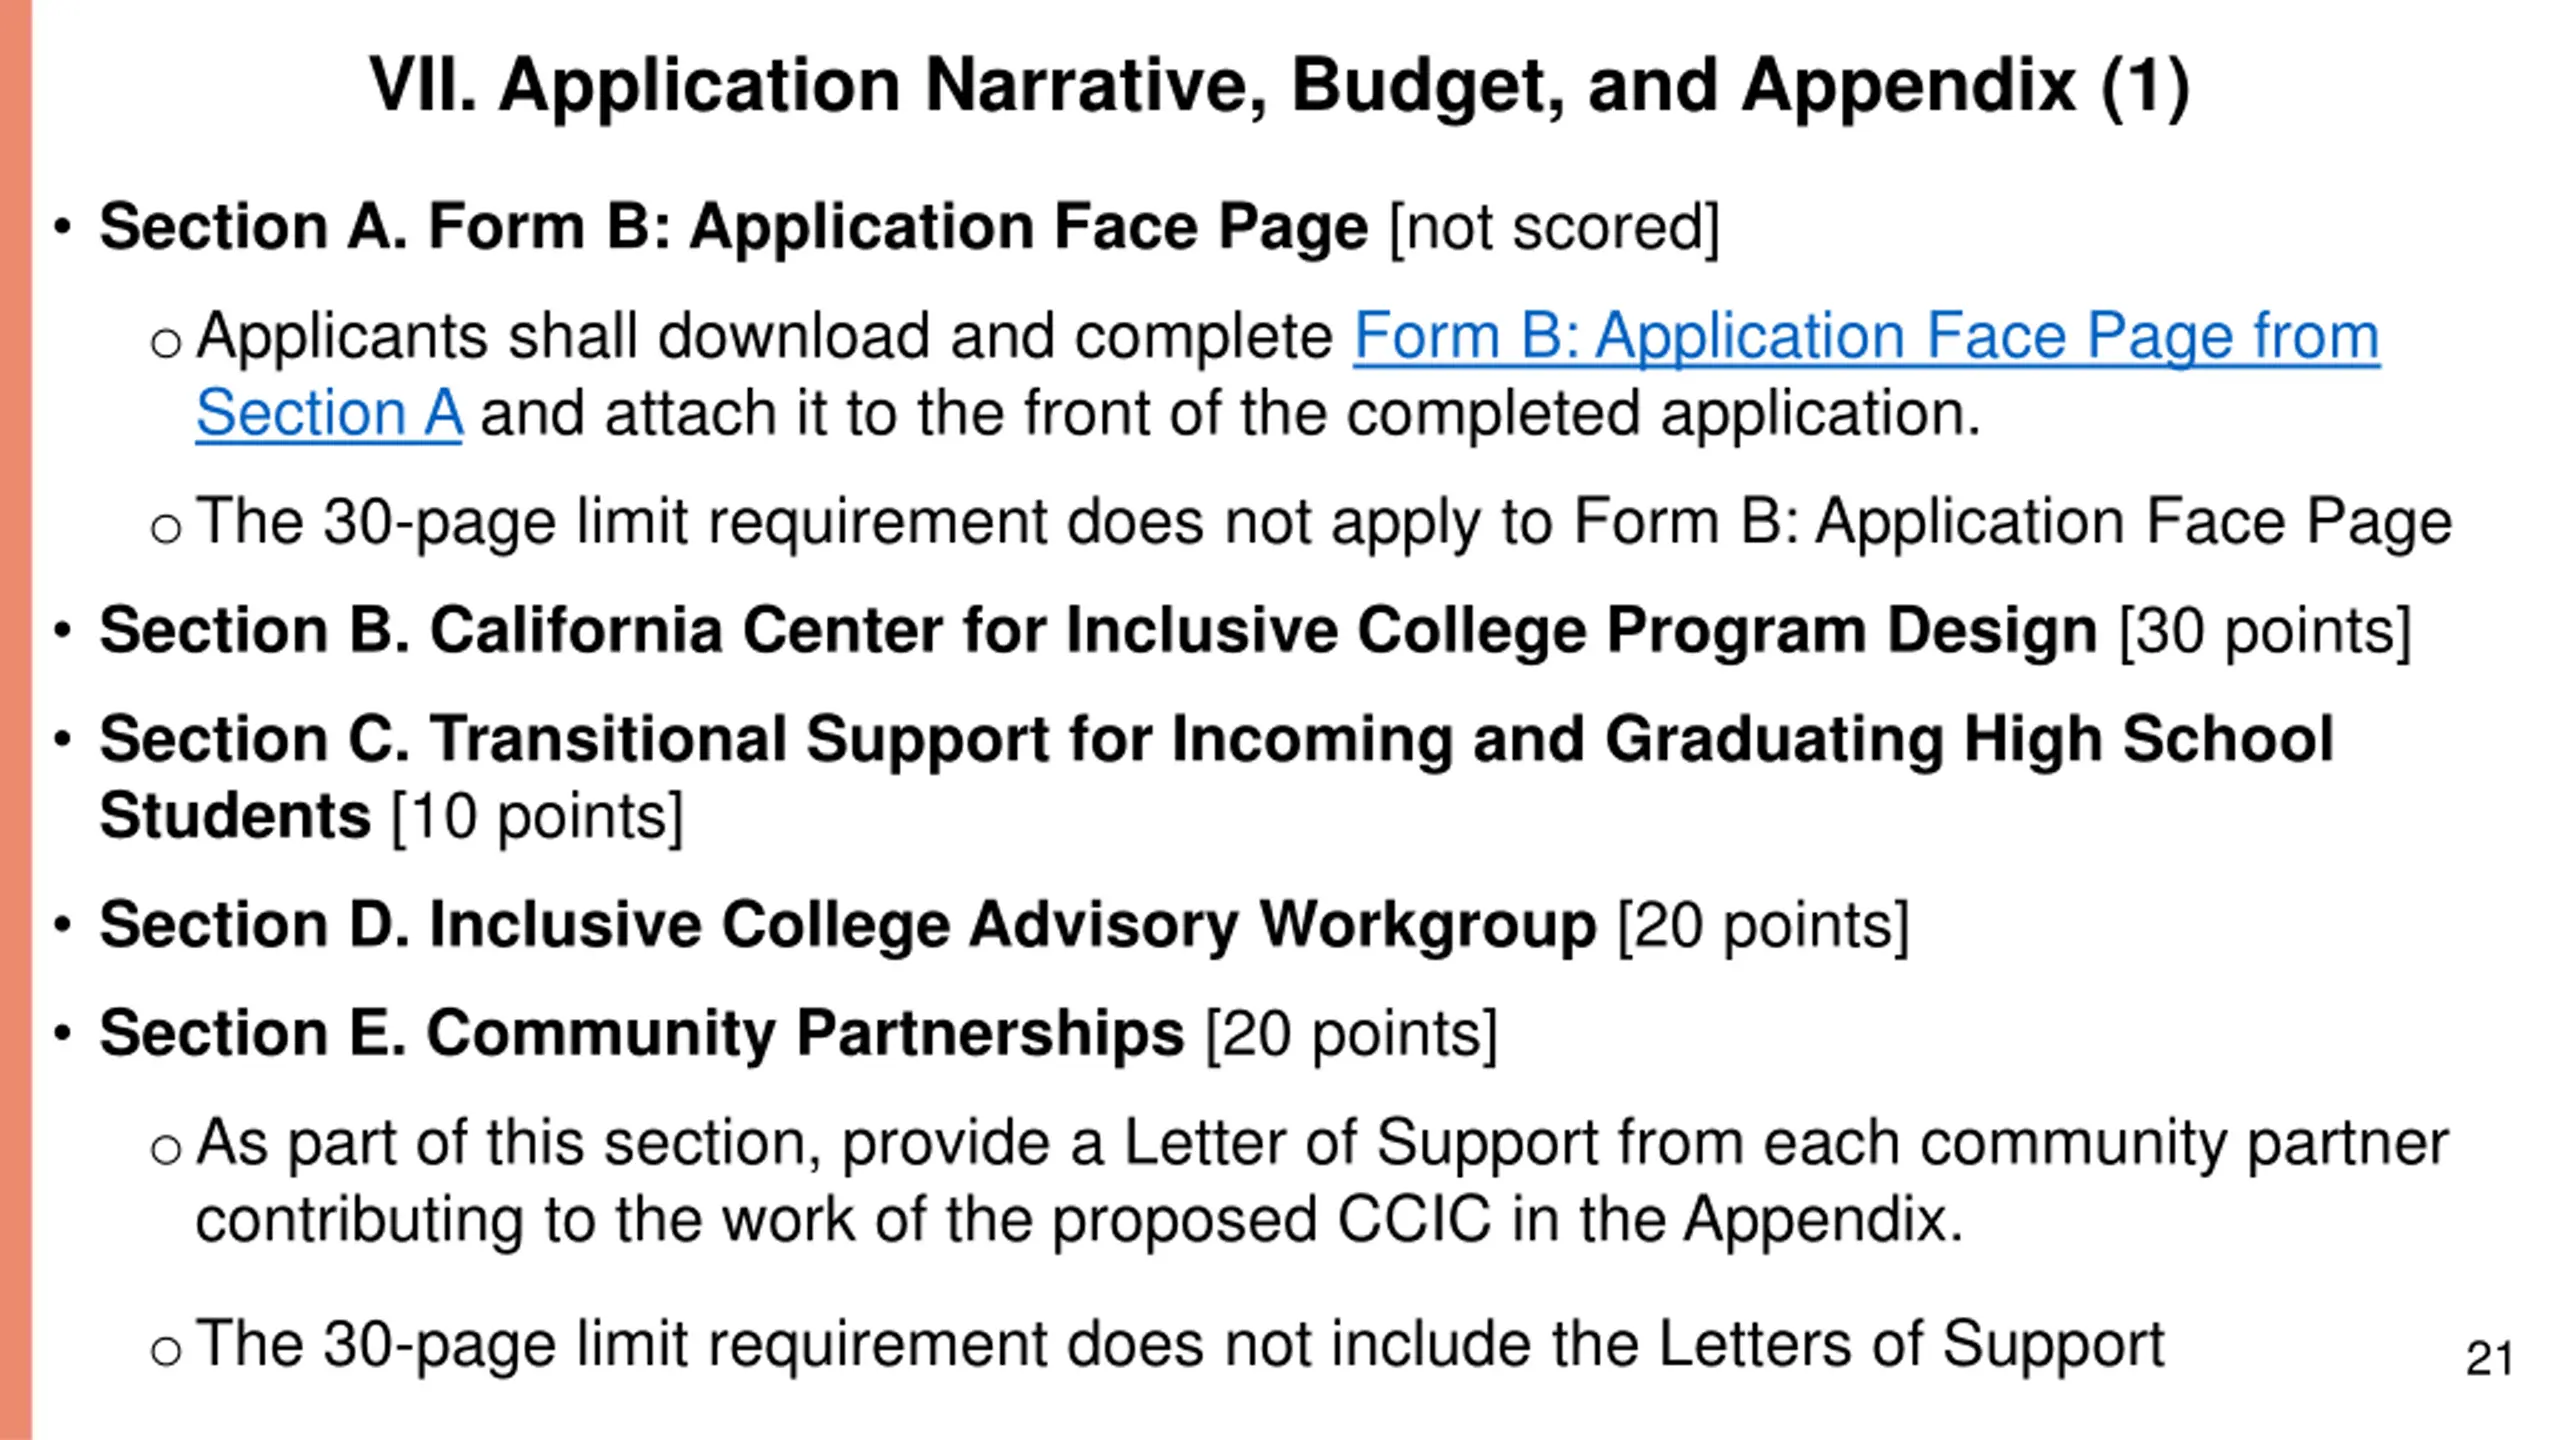Image resolution: width=2560 pixels, height=1440 pixels.
Task: Click hollow bullet before Form B page-limit sentence
Action: click(166, 529)
